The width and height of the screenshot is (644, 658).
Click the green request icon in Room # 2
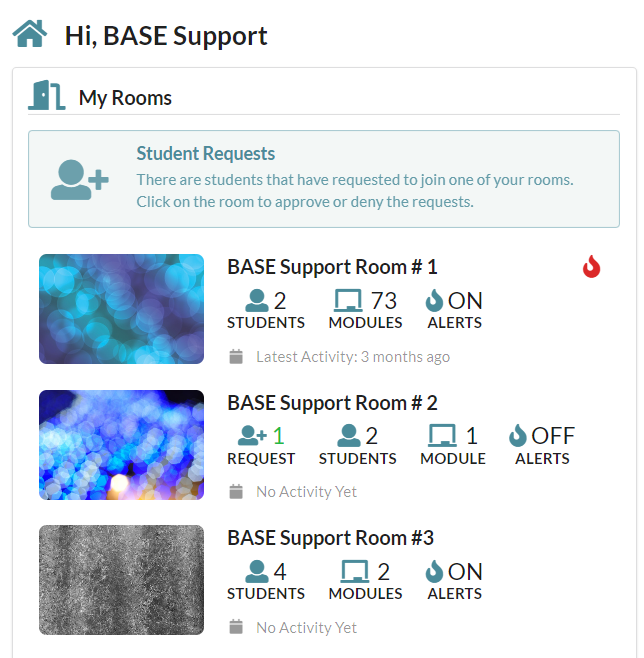click(252, 435)
